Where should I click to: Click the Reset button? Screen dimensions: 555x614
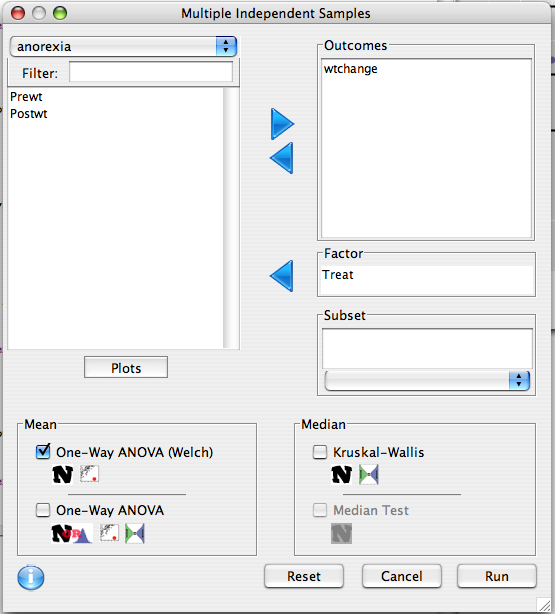304,576
